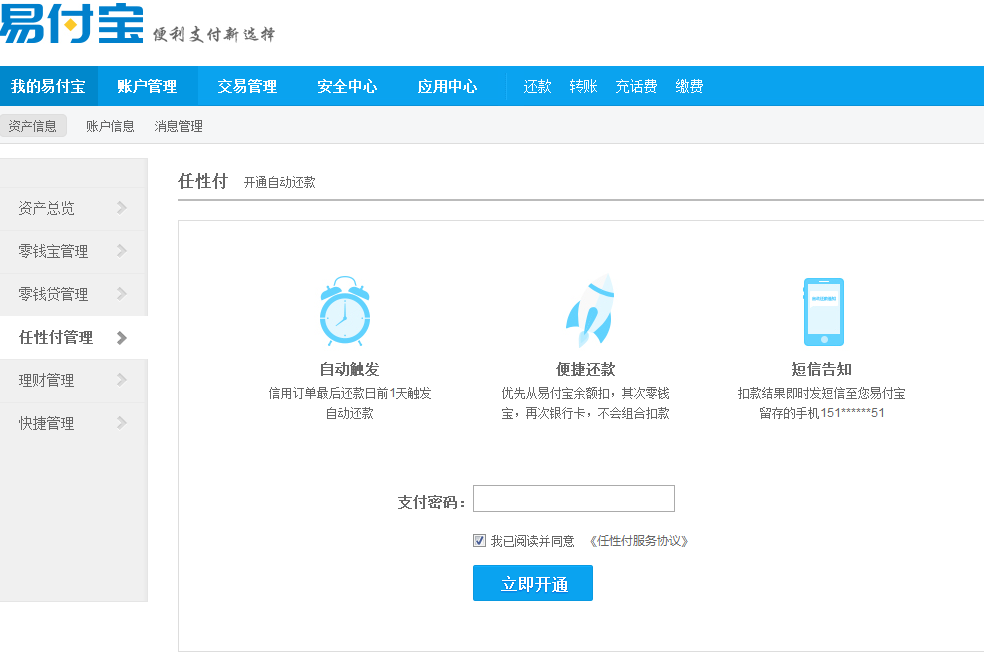This screenshot has width=984, height=653.
Task: Click the 支付密码： field label
Action: point(432,502)
